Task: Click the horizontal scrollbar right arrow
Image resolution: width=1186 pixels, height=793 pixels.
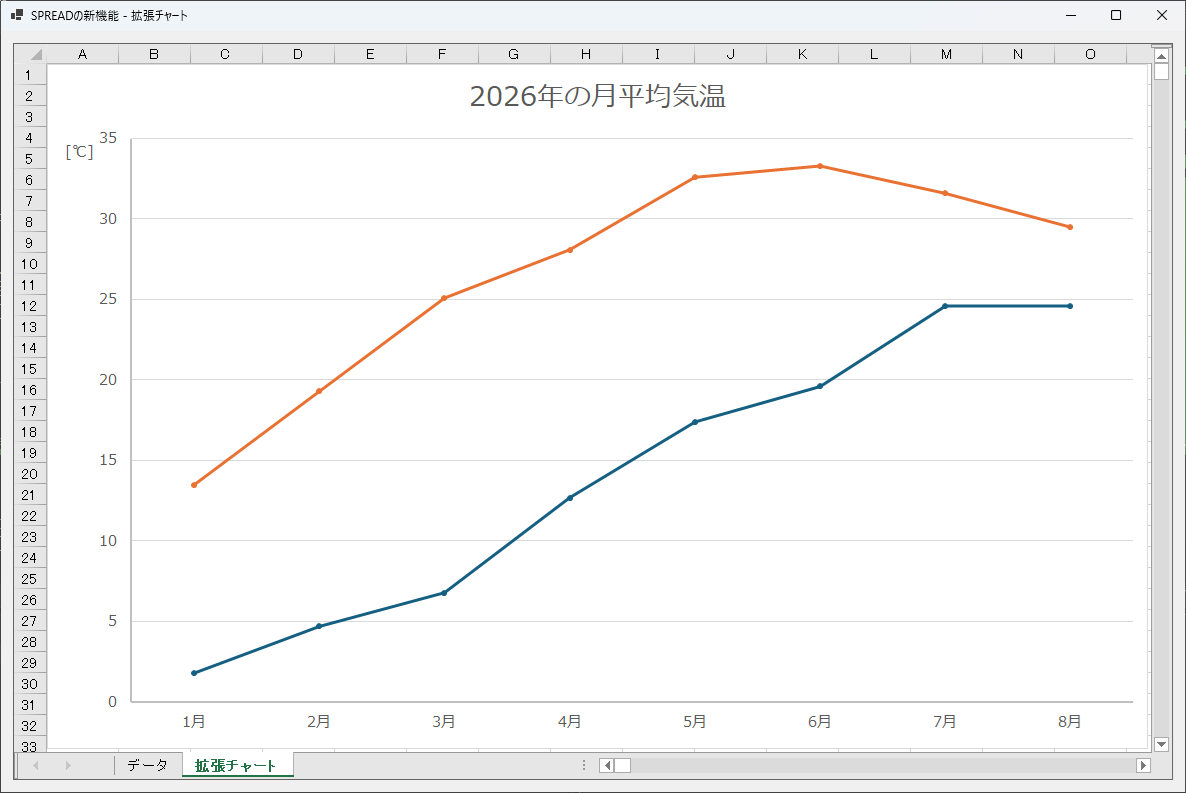Action: (1143, 766)
